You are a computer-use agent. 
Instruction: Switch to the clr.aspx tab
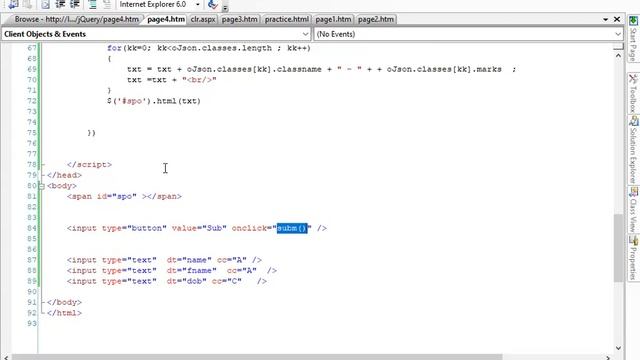point(203,19)
